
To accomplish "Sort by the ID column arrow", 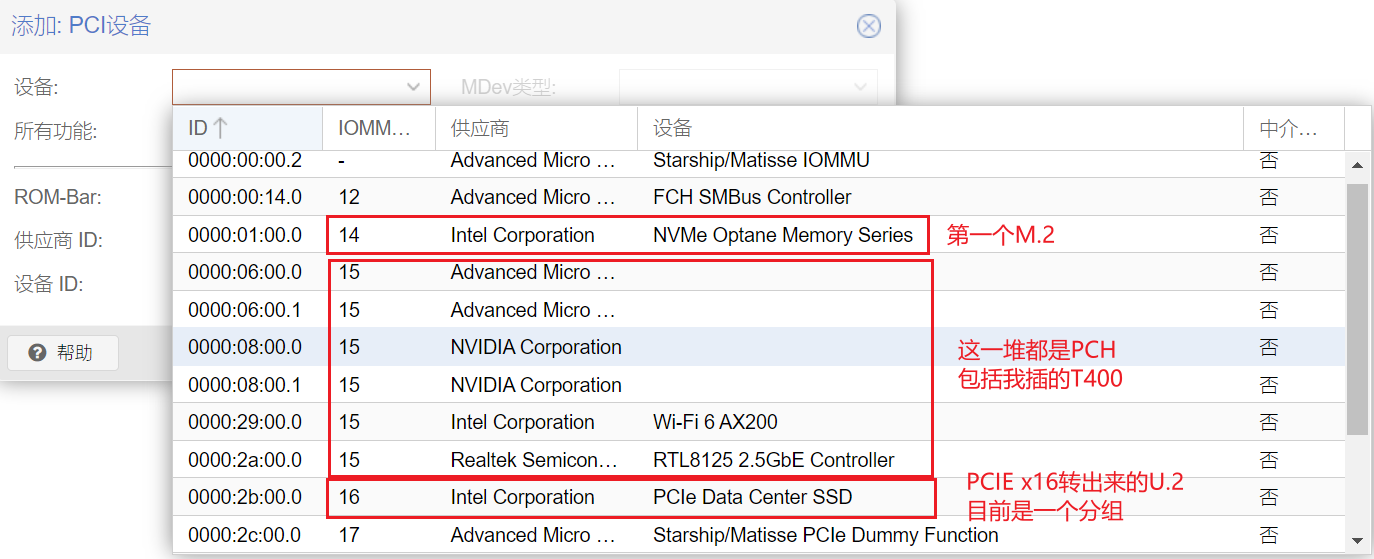I will pyautogui.click(x=221, y=128).
